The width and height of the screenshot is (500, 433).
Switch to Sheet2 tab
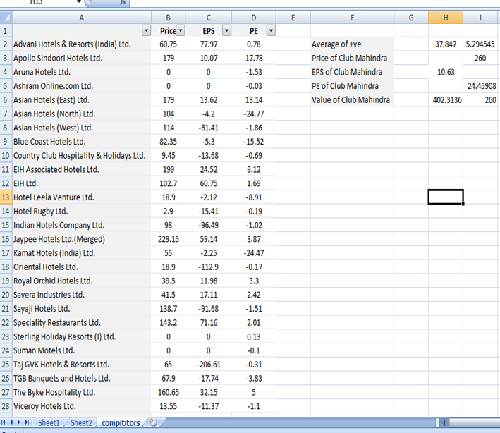point(81,423)
